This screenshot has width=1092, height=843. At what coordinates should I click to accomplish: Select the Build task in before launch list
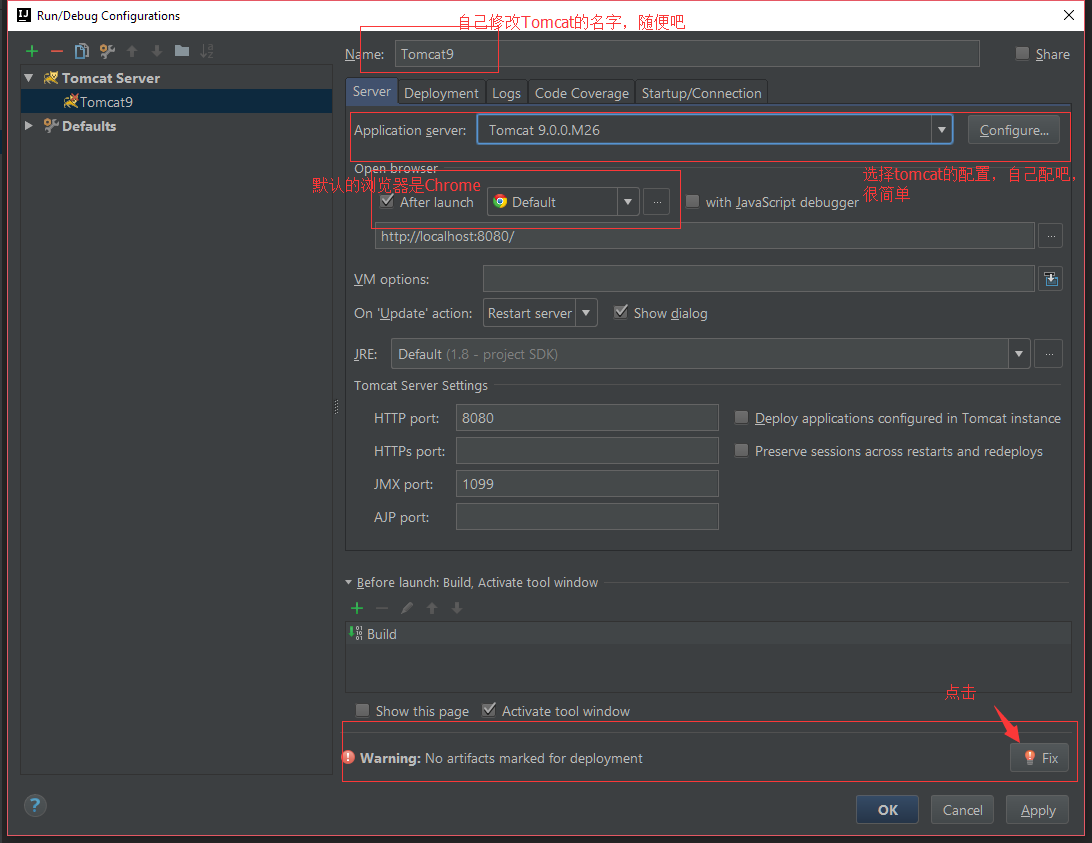pos(708,634)
